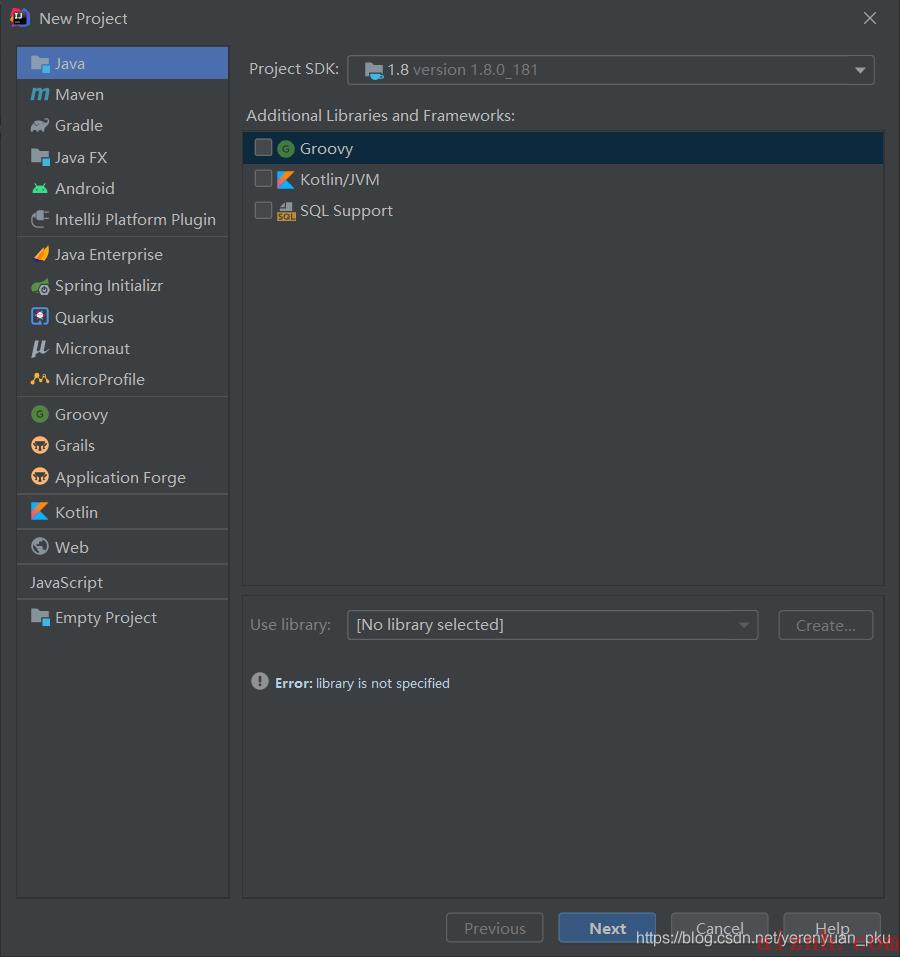The height and width of the screenshot is (957, 900).
Task: Pick Groovy in the sidebar list
Action: (x=123, y=414)
